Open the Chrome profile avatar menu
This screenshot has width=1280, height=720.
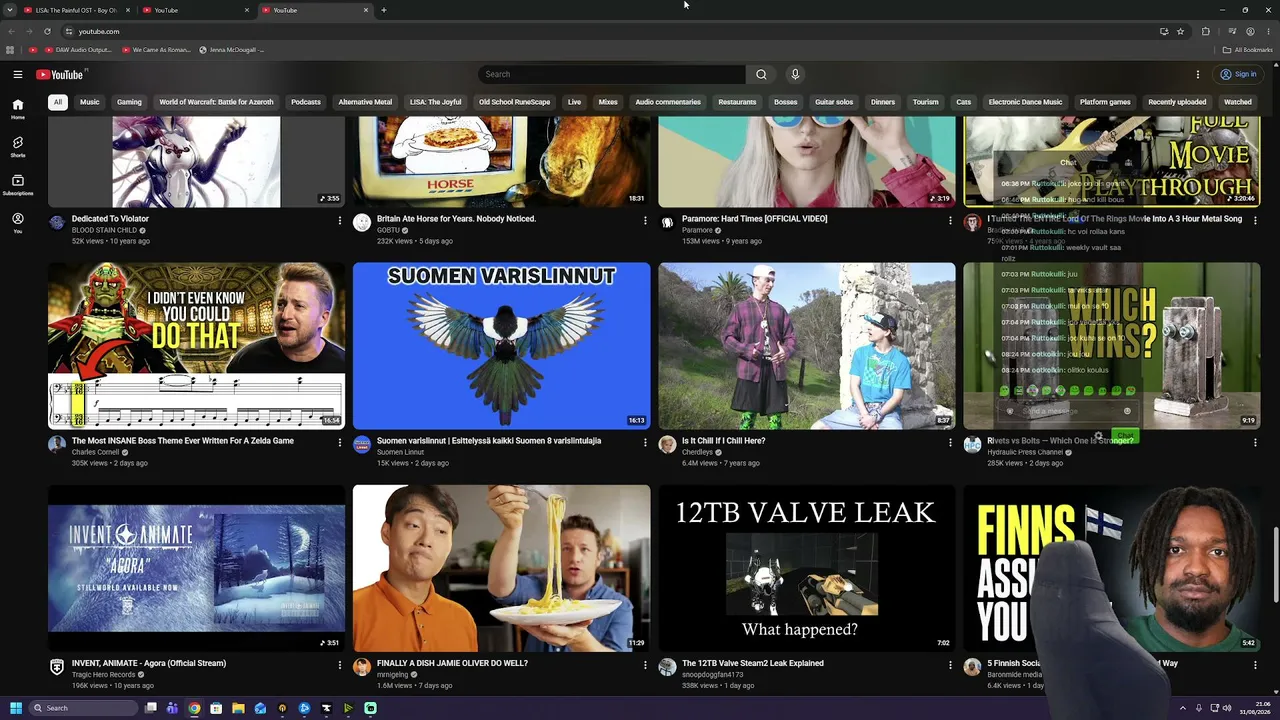click(x=1250, y=31)
